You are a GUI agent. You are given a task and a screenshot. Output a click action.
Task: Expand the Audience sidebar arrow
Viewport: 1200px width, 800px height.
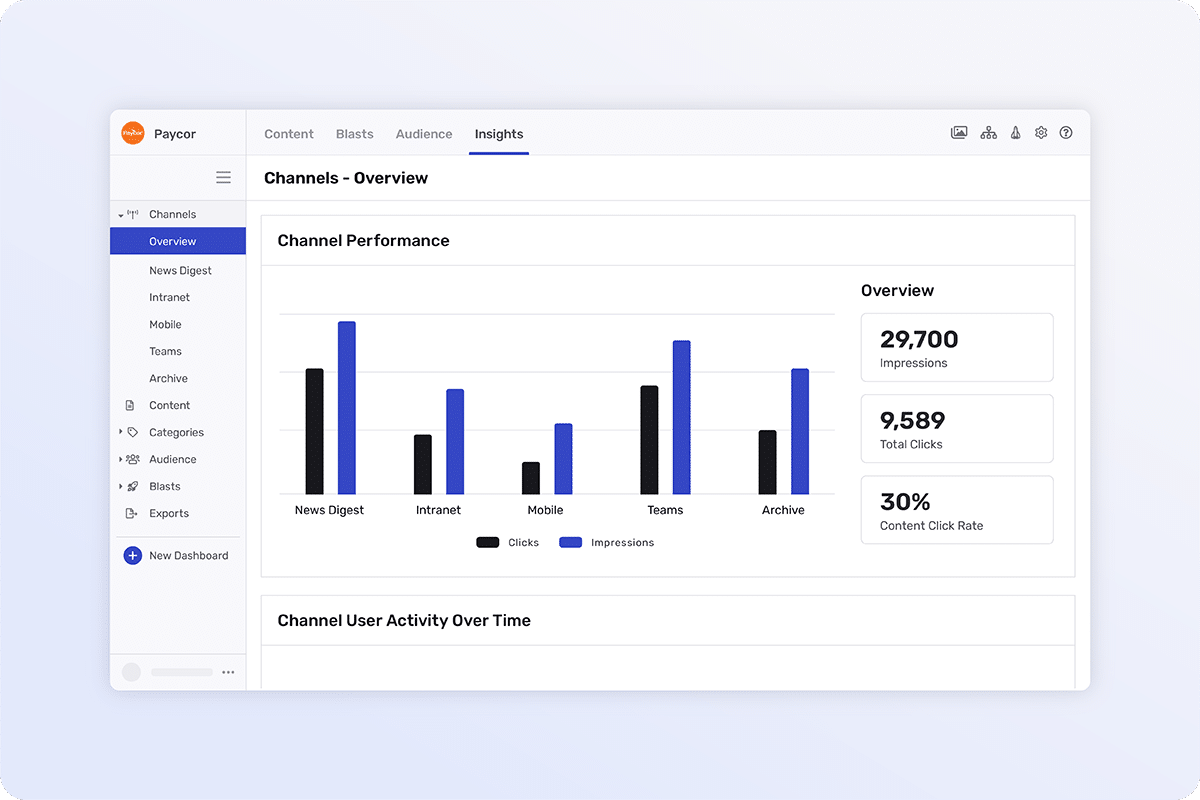coord(120,459)
